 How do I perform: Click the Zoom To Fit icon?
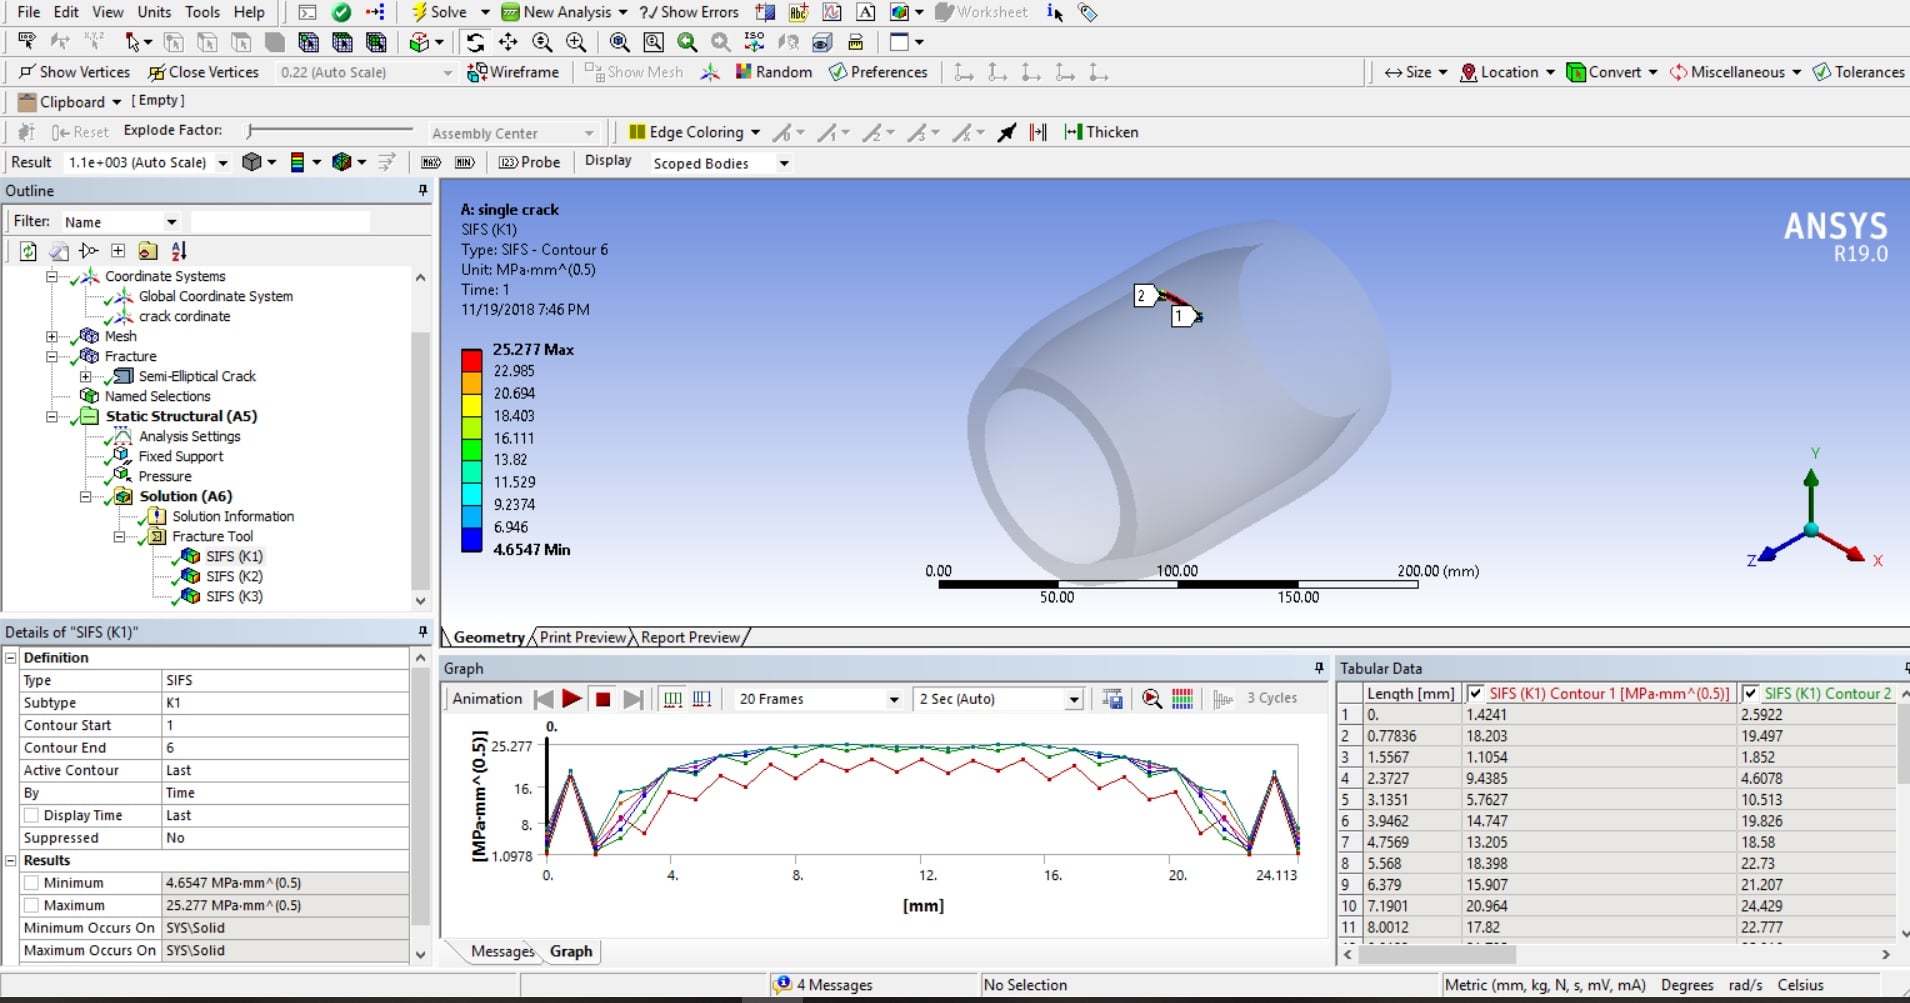pos(620,42)
